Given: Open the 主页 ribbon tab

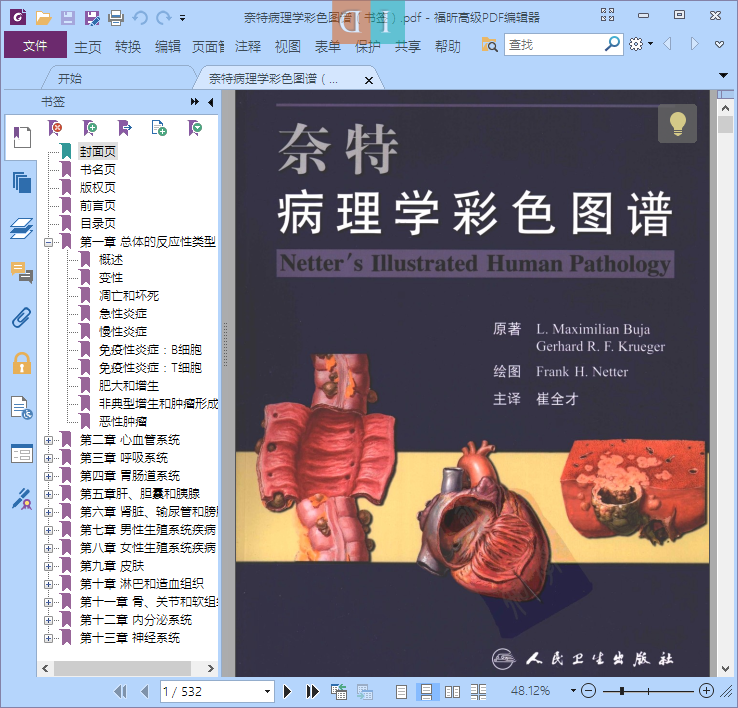Looking at the screenshot, I should coord(88,47).
